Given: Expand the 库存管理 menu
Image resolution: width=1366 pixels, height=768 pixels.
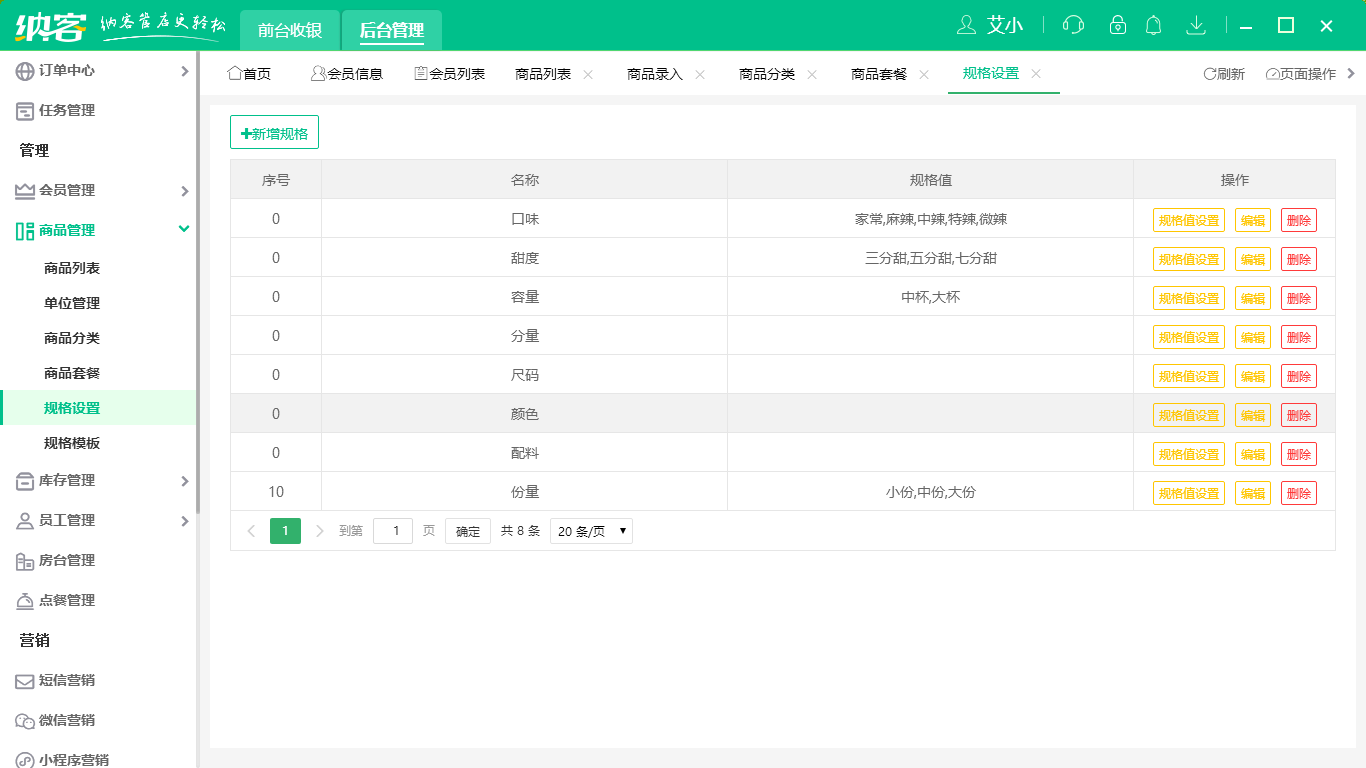Looking at the screenshot, I should (100, 481).
